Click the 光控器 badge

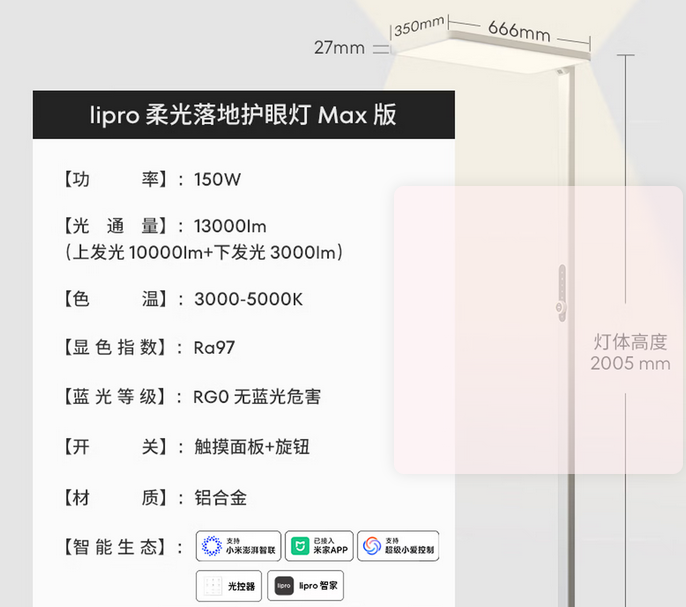(x=229, y=586)
